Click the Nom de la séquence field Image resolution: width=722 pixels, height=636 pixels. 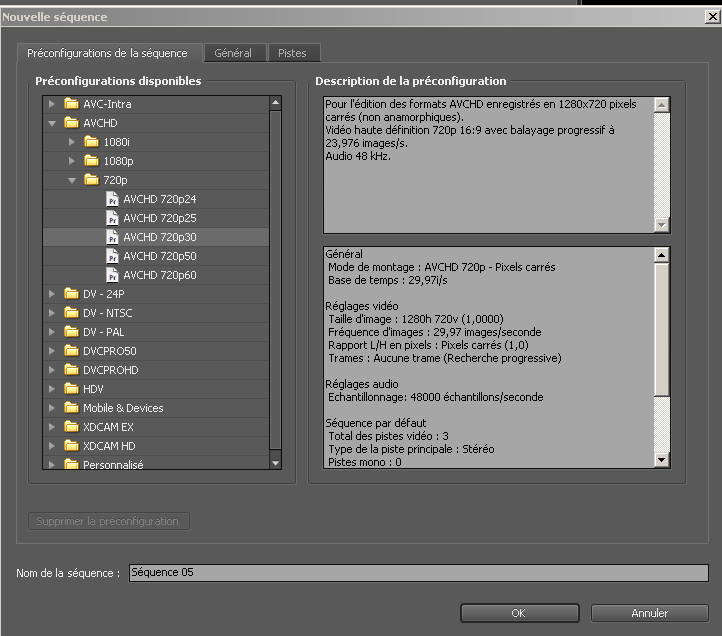coord(419,572)
